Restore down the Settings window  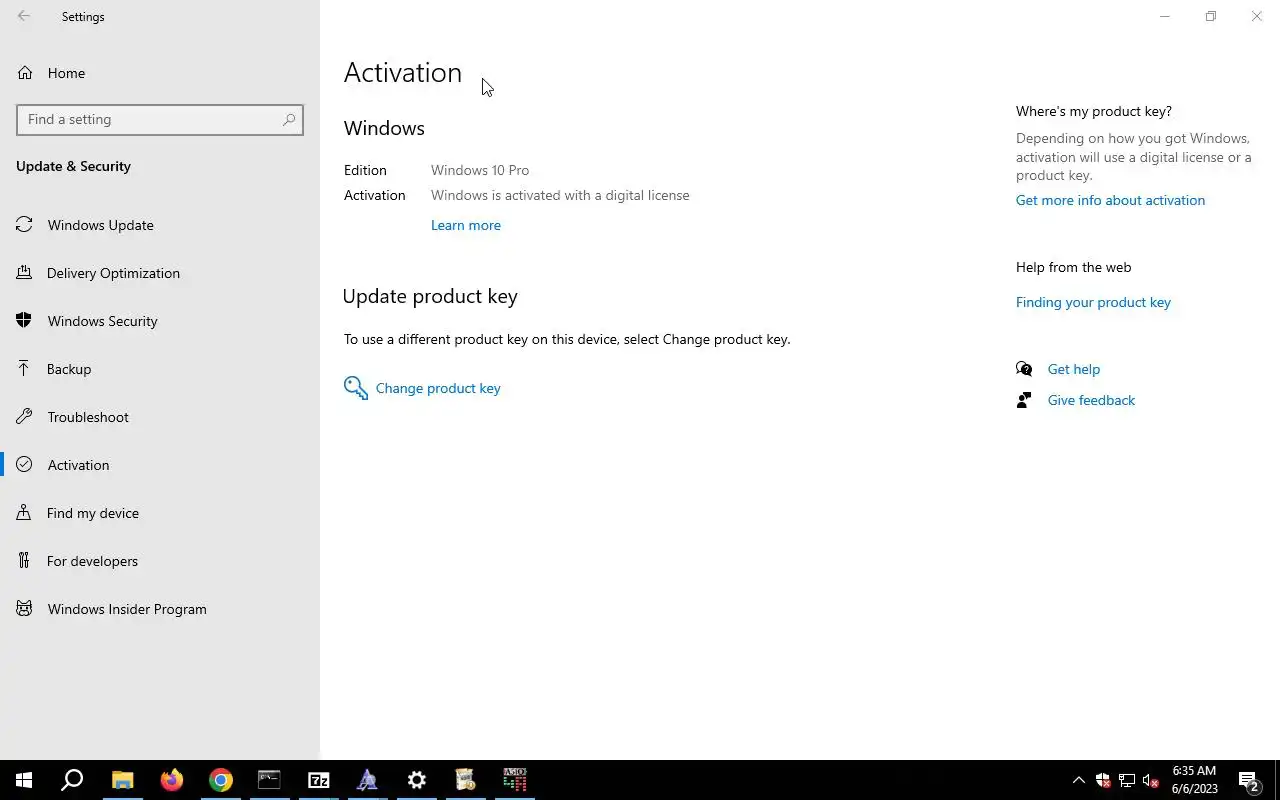1211,16
